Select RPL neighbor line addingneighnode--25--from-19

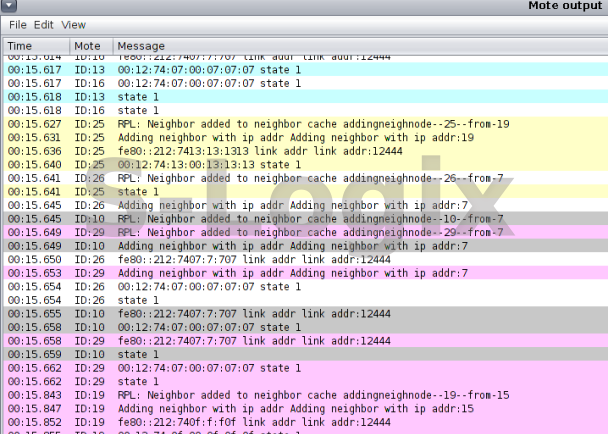pos(306,124)
